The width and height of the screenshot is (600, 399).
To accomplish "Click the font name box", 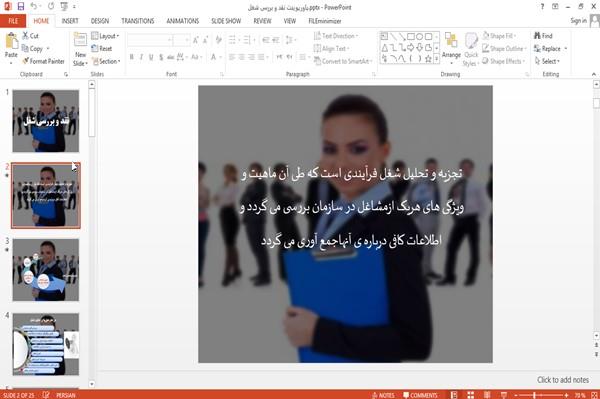I will 150,40.
